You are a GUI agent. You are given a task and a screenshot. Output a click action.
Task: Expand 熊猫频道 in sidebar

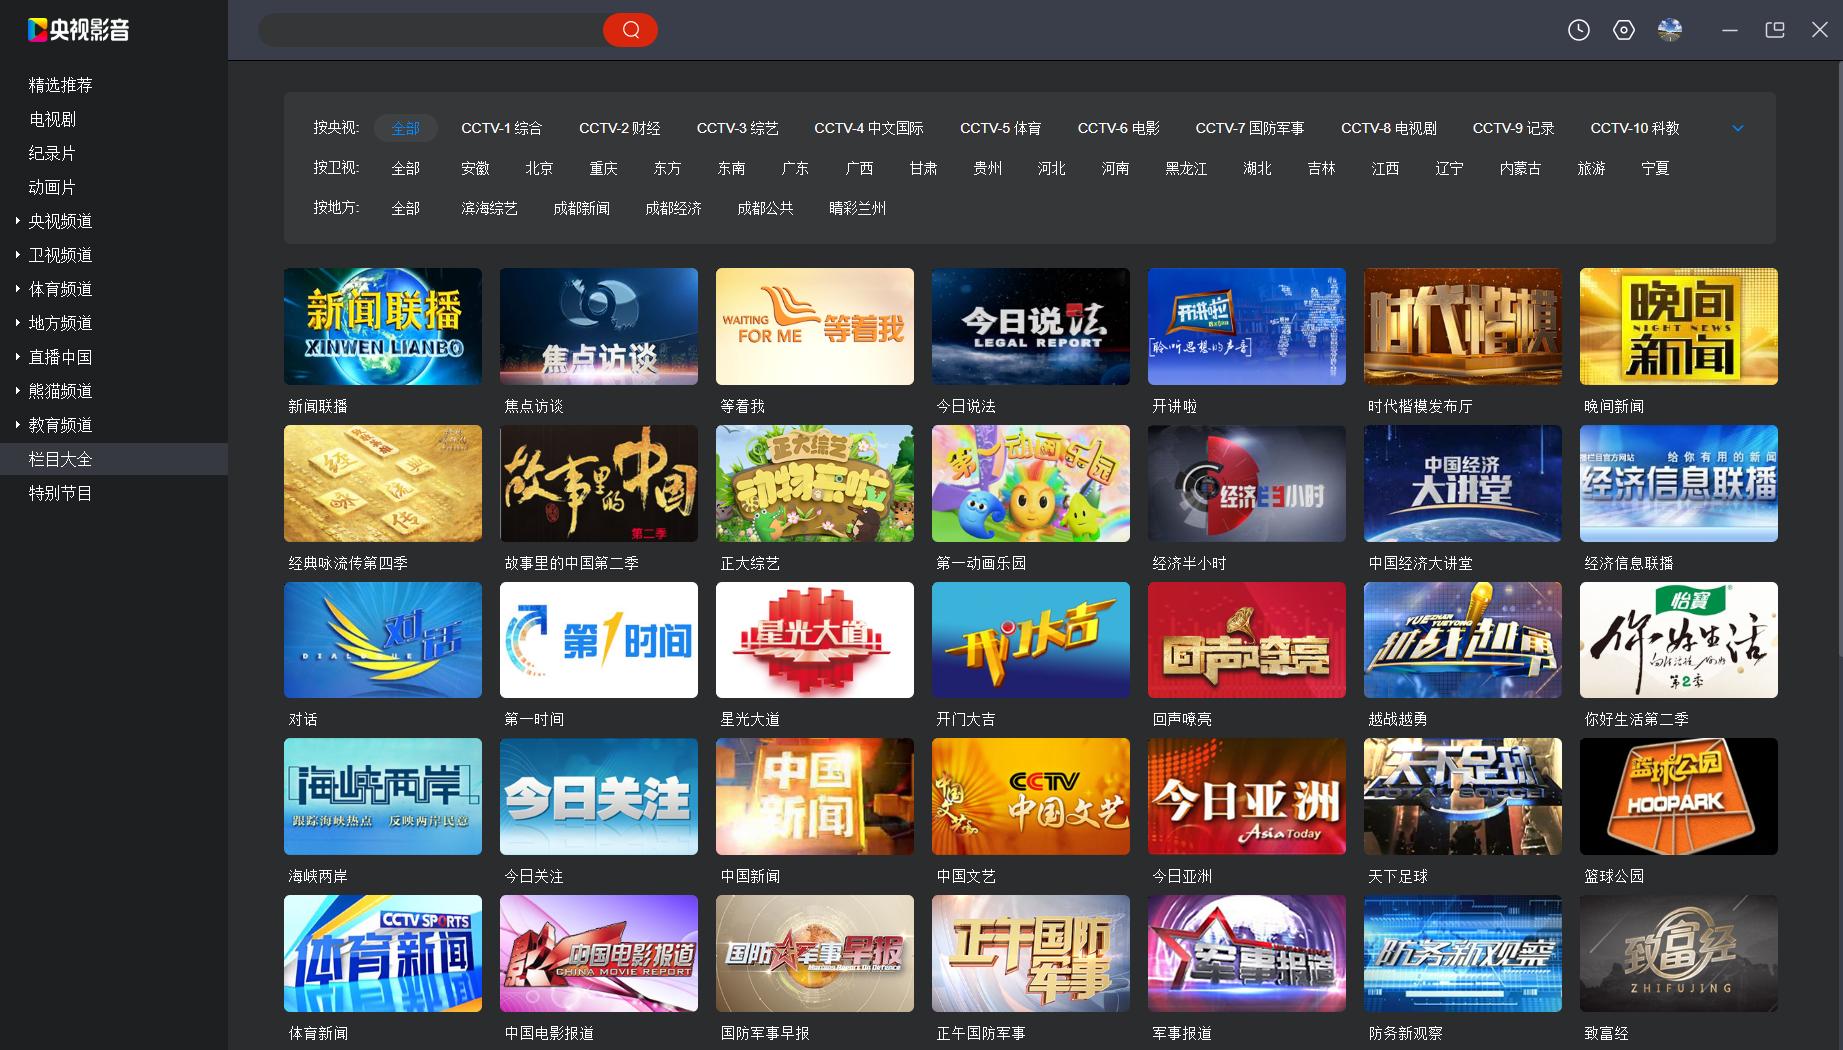click(60, 391)
